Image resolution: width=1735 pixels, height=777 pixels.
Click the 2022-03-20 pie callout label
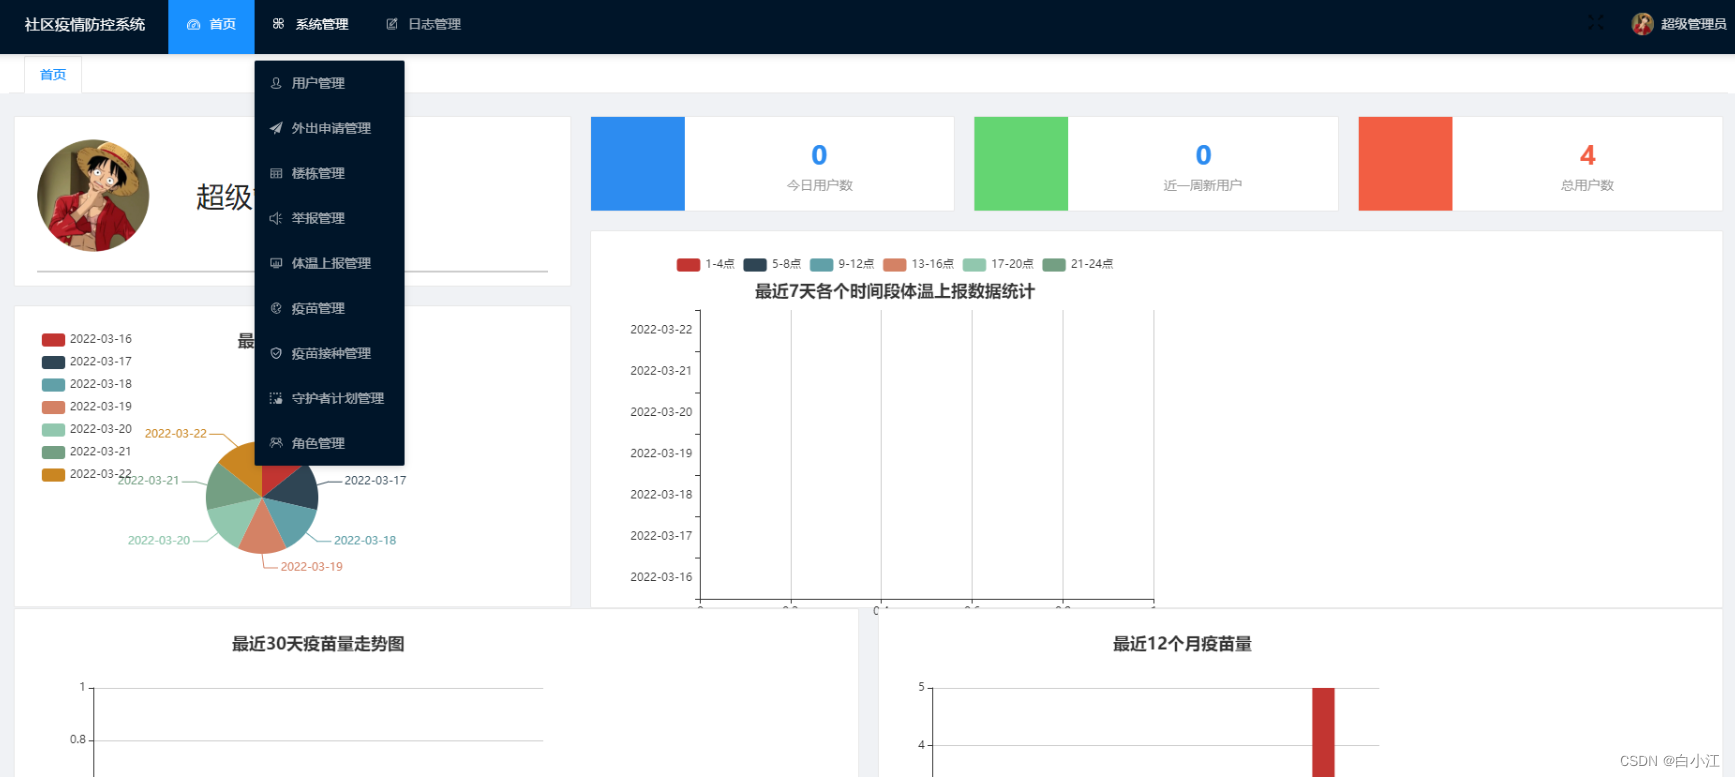click(159, 541)
